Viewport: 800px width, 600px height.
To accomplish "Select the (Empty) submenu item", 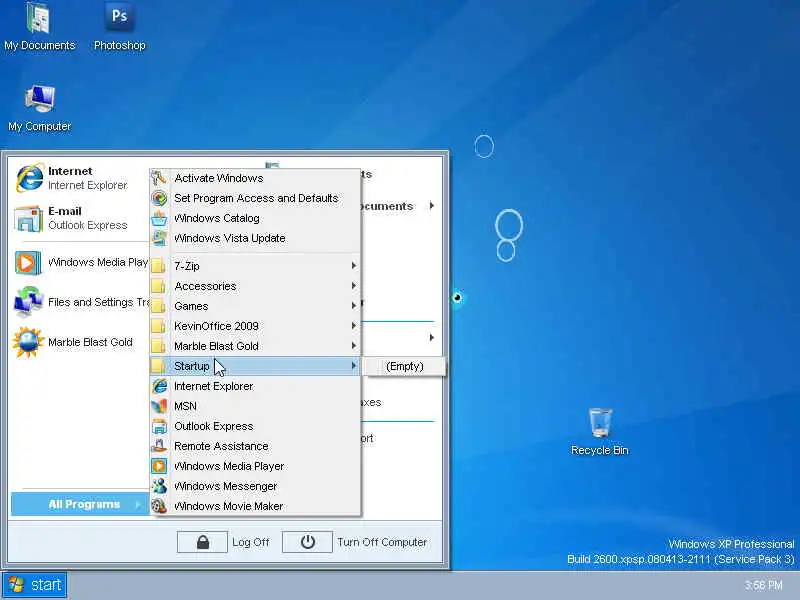I will 405,366.
